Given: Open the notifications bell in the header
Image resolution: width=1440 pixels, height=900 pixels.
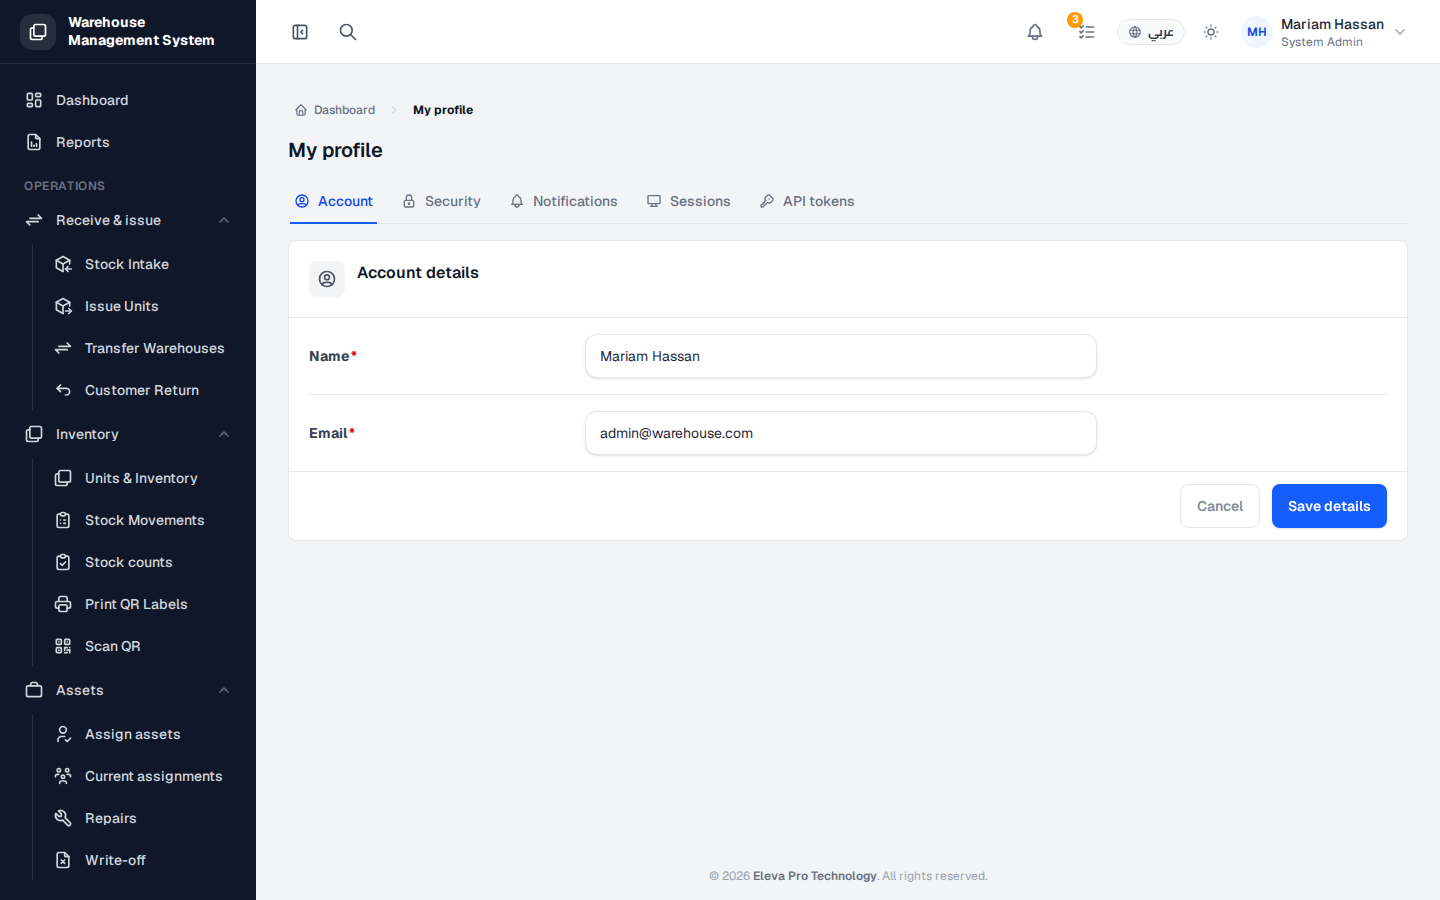Looking at the screenshot, I should click(x=1035, y=32).
